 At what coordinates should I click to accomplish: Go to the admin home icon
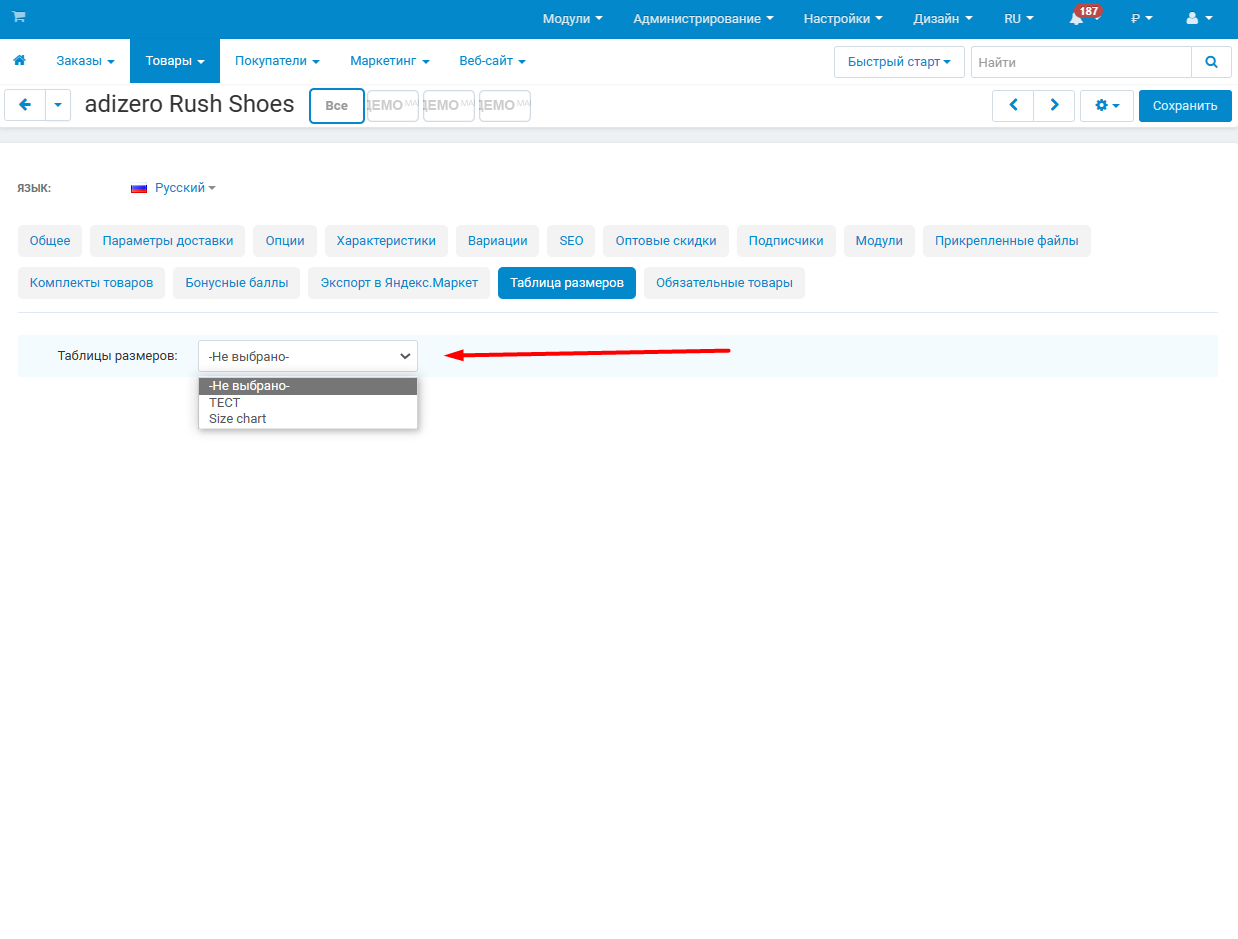click(x=19, y=61)
